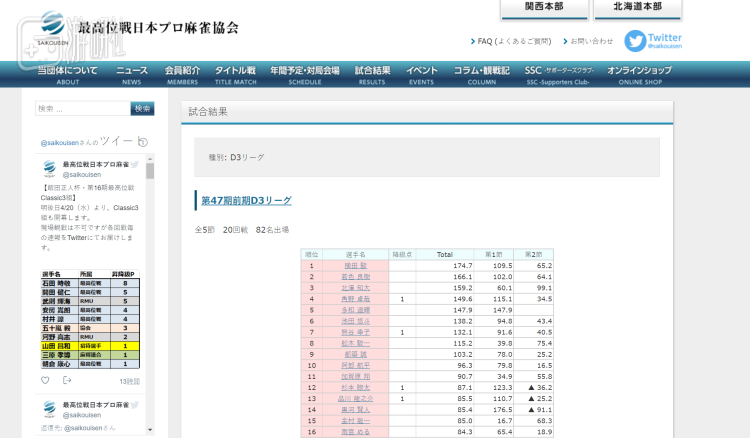Open the Twitter info icon beside ツイート

pos(143,142)
